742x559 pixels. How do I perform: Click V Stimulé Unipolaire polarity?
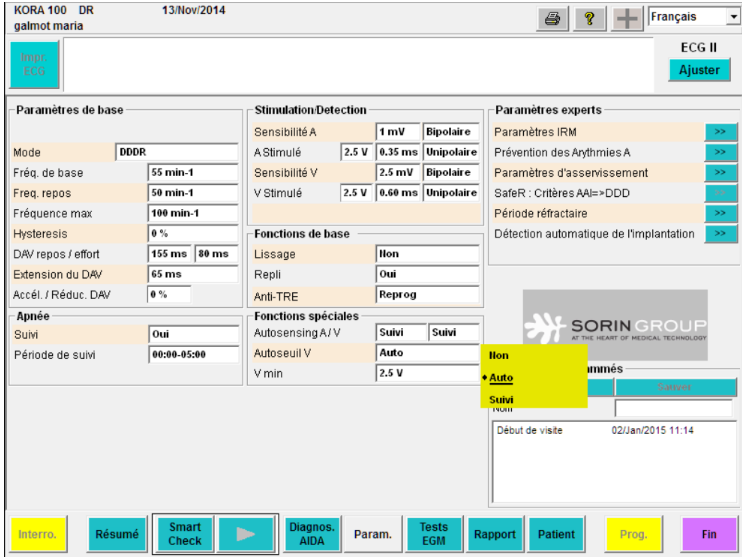pos(451,193)
